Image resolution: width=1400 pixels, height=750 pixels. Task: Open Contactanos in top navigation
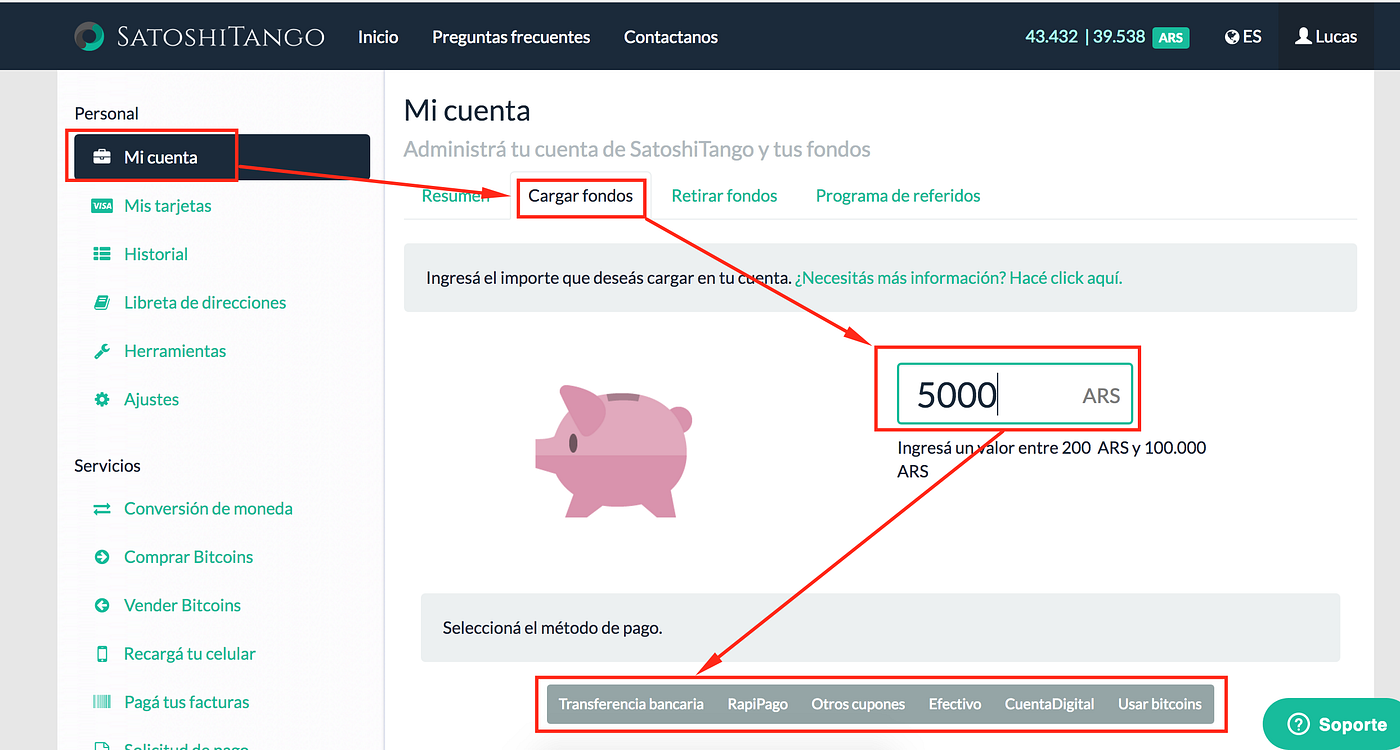coord(671,37)
